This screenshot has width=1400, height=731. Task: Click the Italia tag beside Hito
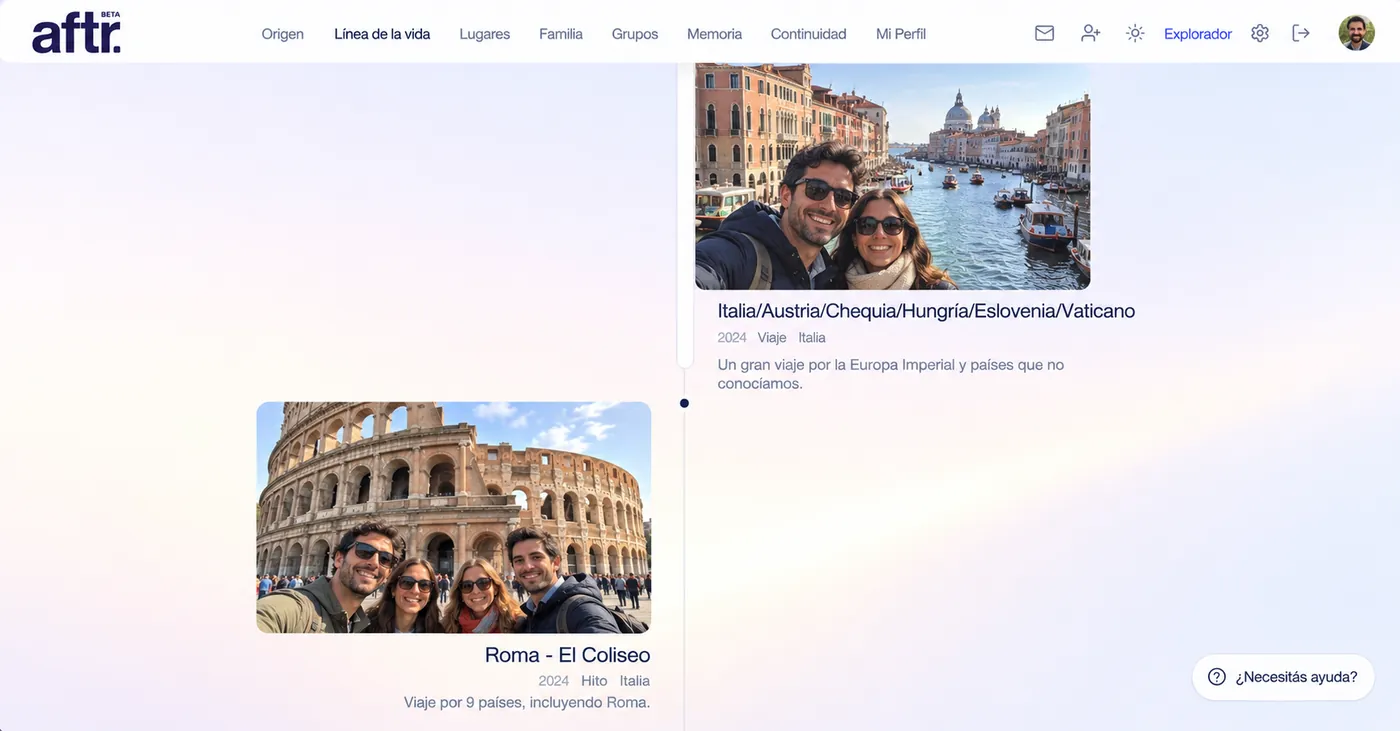[x=635, y=681]
